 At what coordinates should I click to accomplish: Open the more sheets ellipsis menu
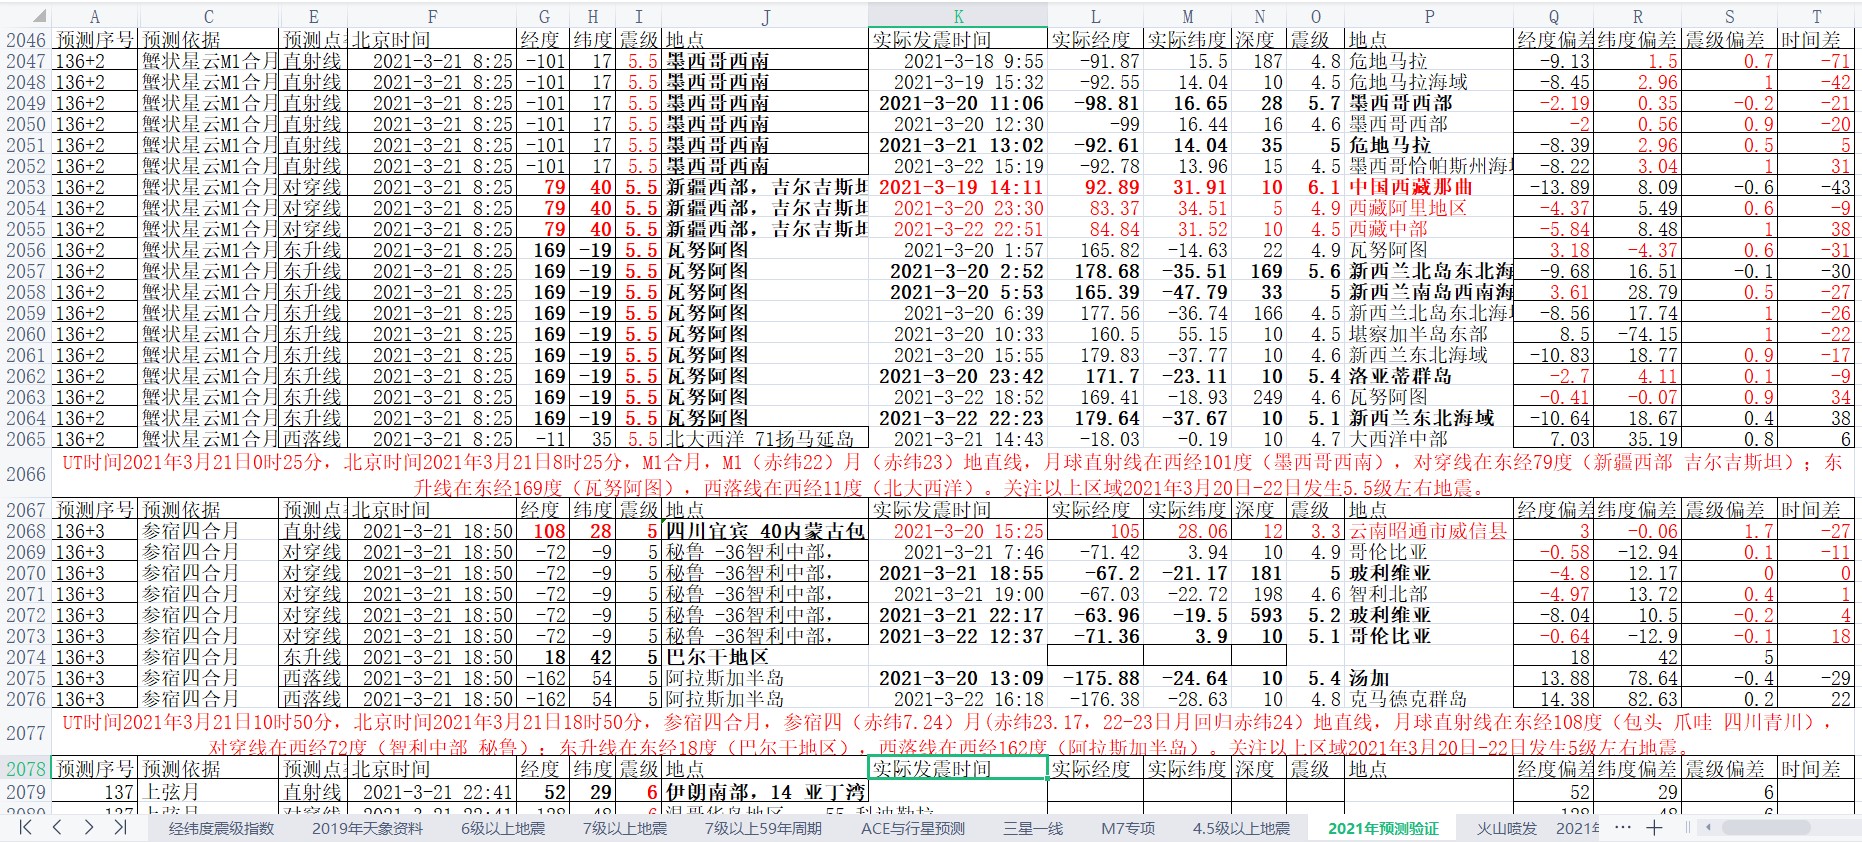(x=1623, y=827)
